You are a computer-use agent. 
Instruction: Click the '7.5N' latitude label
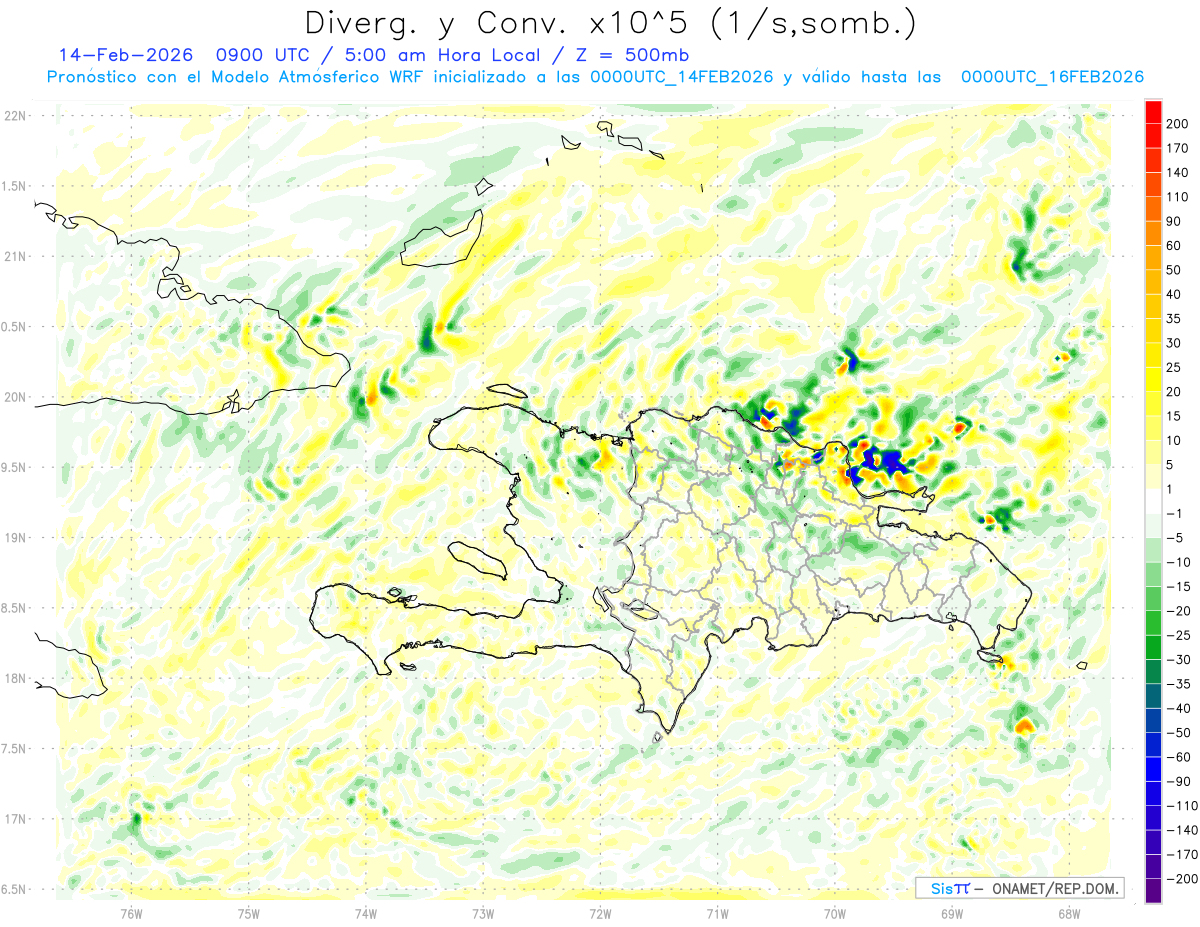coord(14,748)
